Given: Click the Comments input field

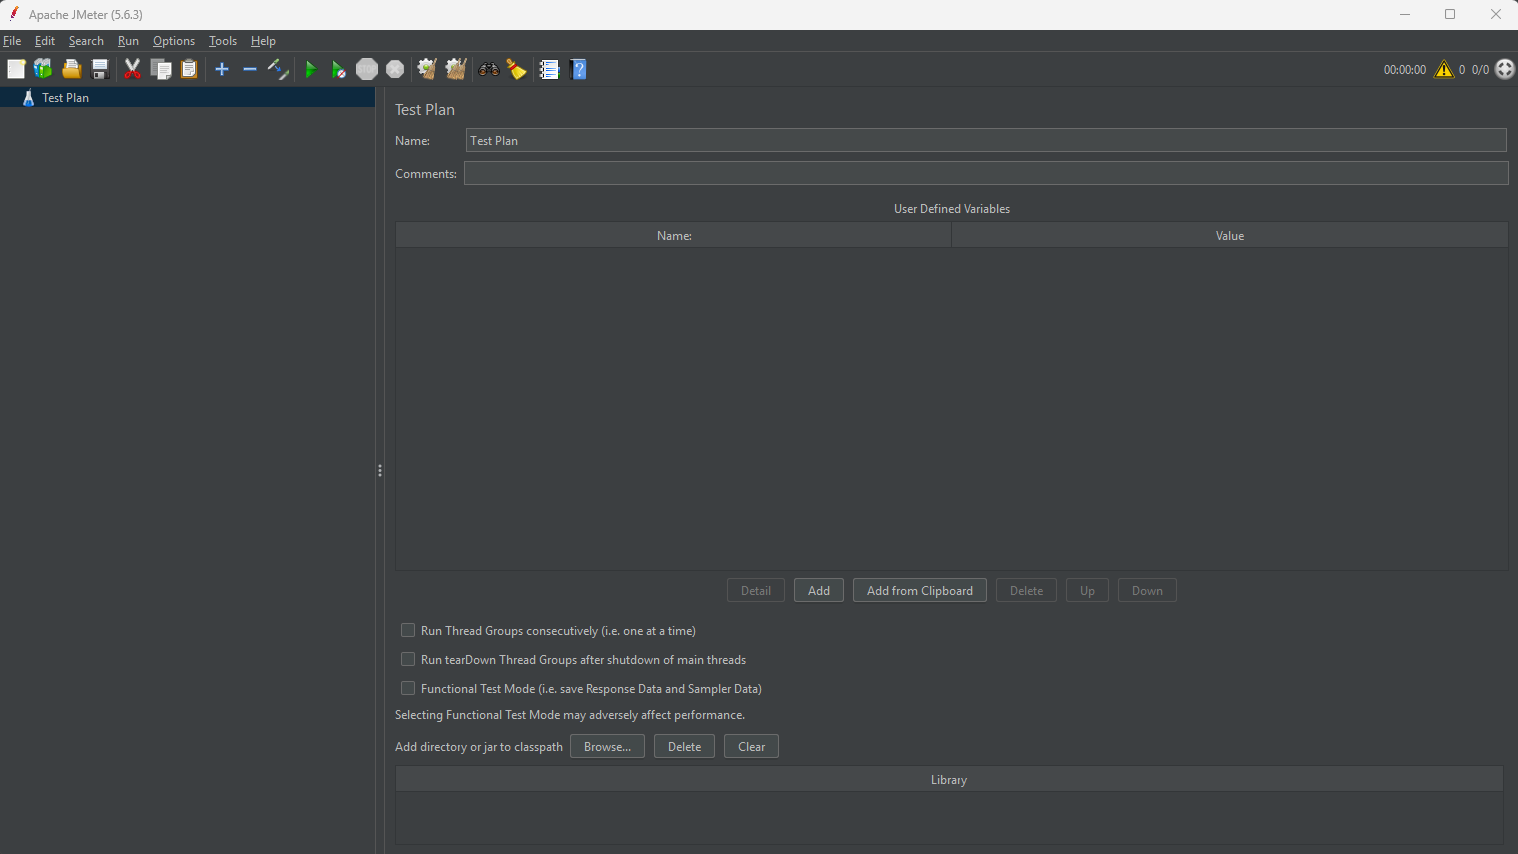Looking at the screenshot, I should point(986,173).
